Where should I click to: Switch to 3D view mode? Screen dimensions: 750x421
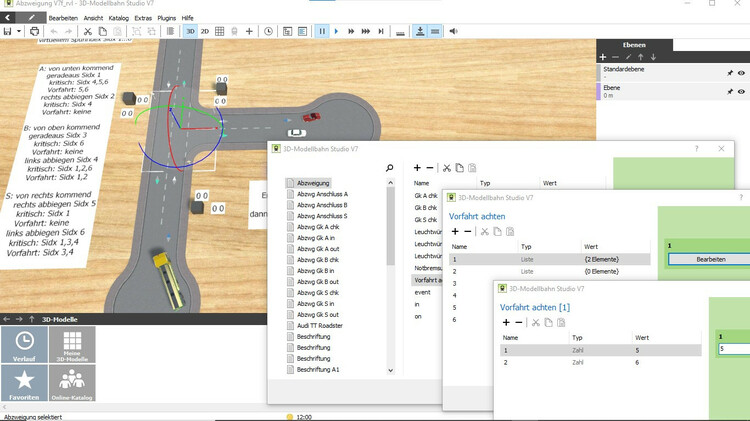[x=190, y=32]
